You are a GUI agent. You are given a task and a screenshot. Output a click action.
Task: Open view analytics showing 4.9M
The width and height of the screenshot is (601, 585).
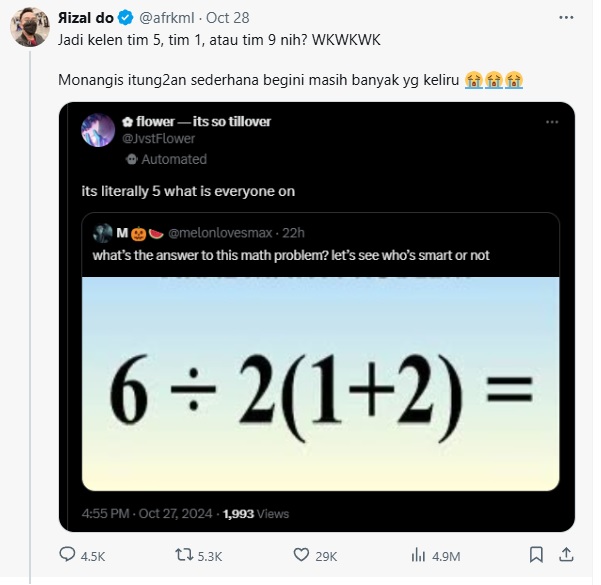(418, 555)
